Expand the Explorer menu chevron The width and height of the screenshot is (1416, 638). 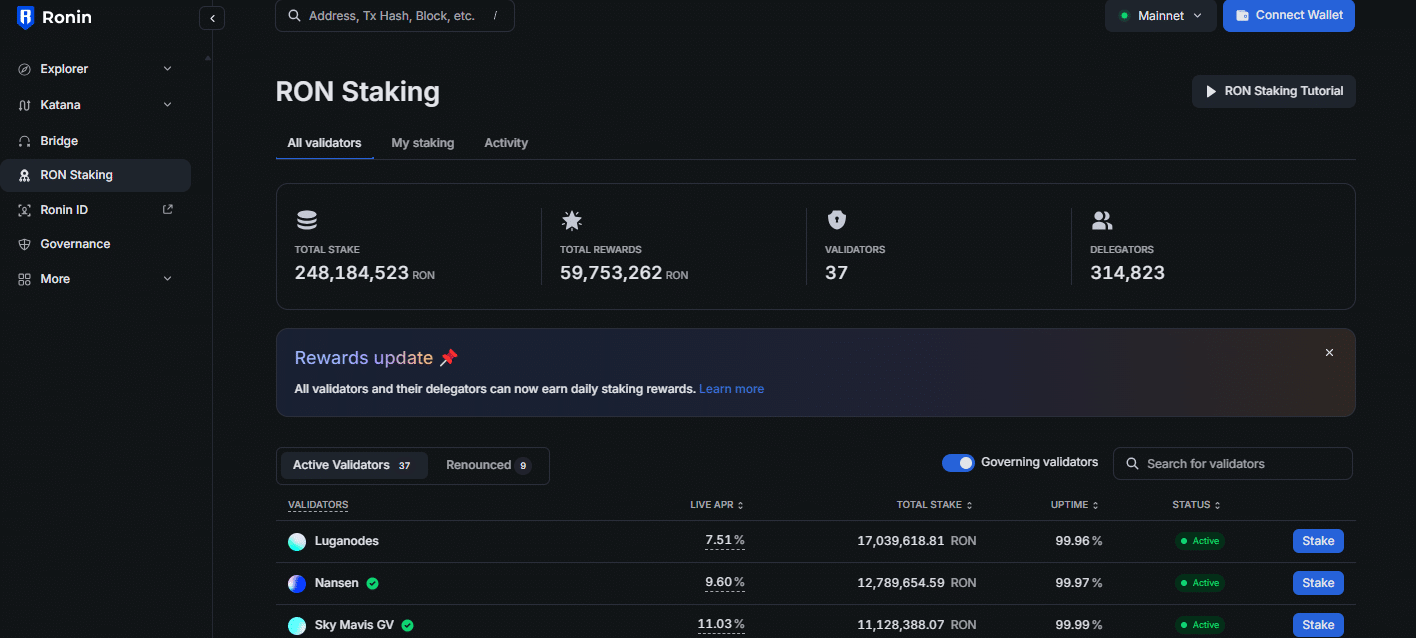click(167, 69)
